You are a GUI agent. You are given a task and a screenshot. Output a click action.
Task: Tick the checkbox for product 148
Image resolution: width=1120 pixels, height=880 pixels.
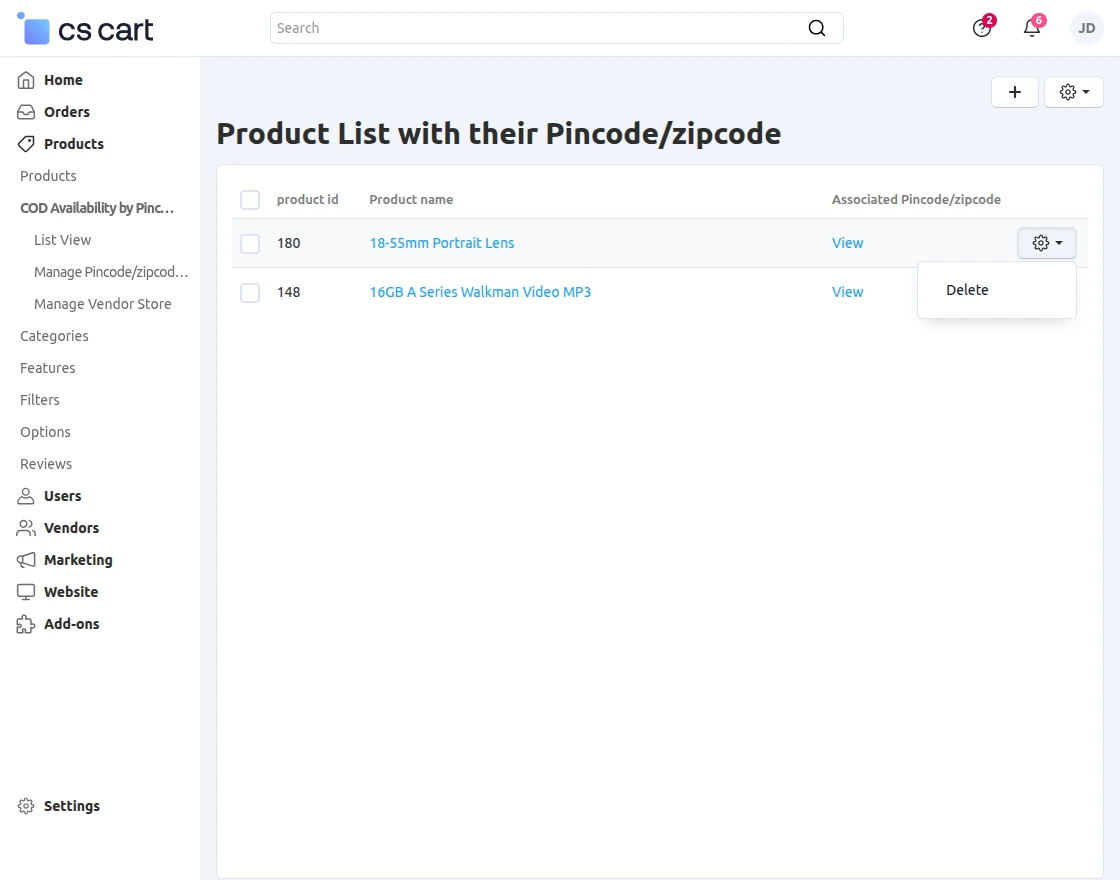tap(249, 292)
